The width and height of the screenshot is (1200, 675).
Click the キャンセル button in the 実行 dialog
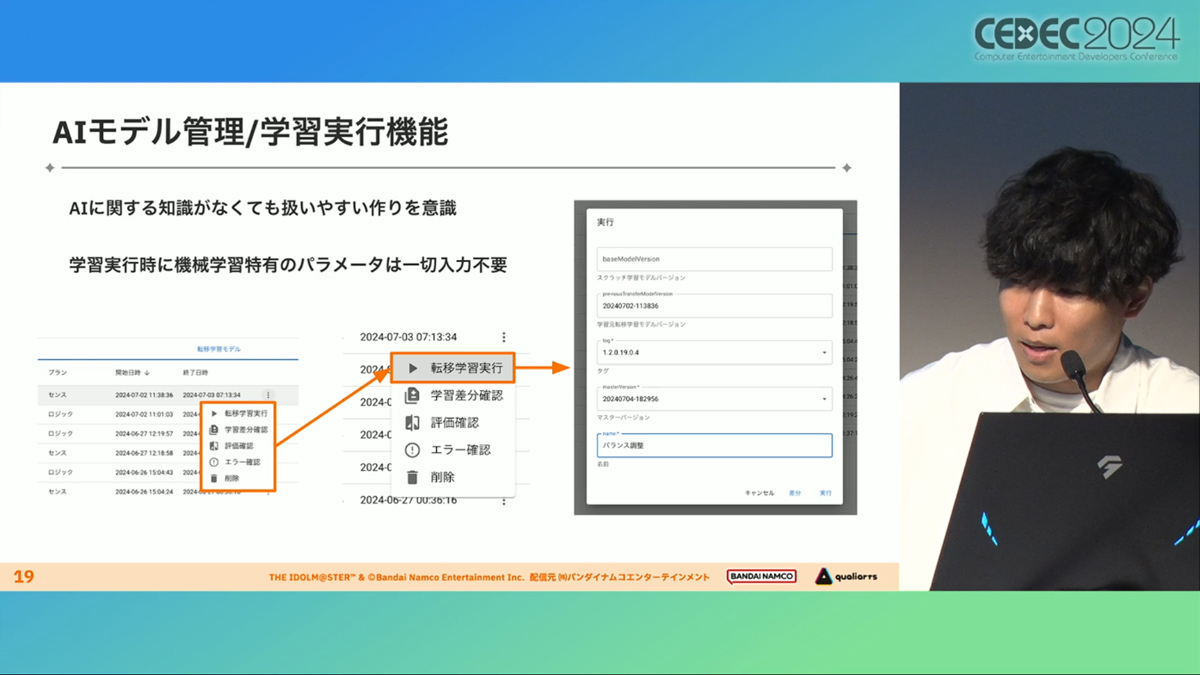point(759,493)
